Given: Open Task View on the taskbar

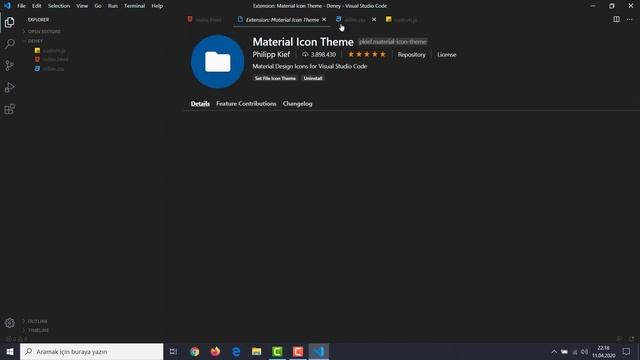Looking at the screenshot, I should [x=173, y=351].
